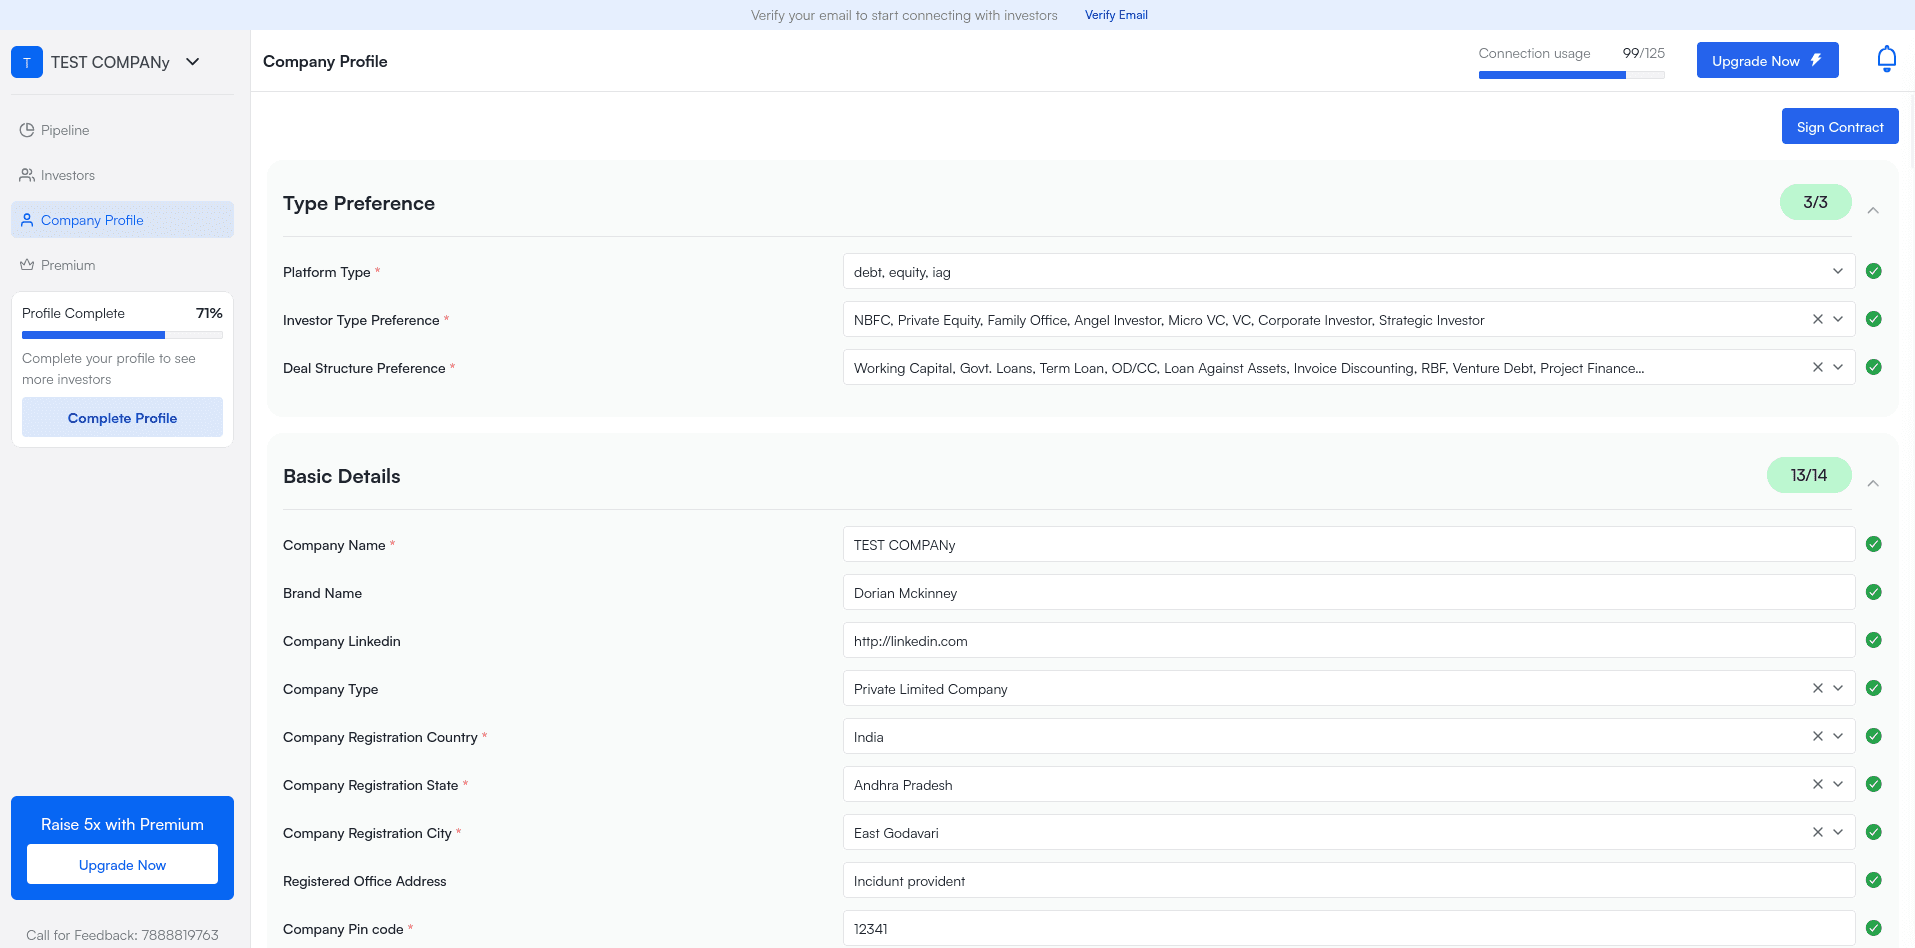1915x948 pixels.
Task: Click the Complete Profile button
Action: (122, 417)
